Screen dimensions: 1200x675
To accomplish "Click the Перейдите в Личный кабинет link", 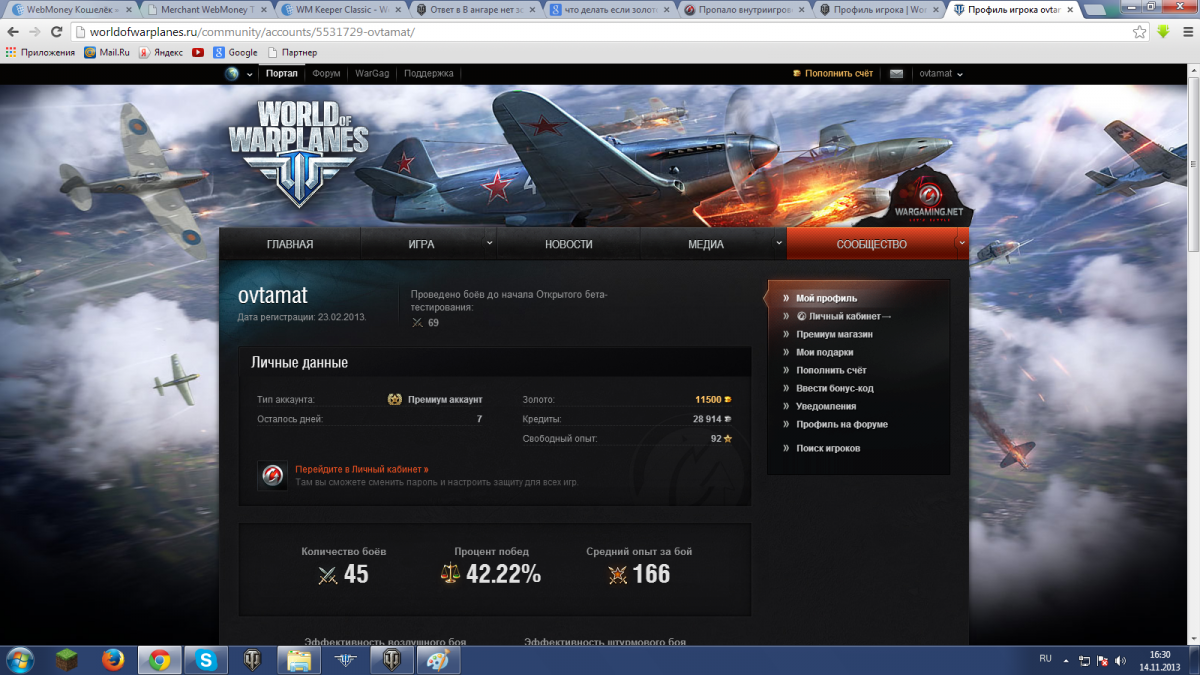I will click(x=362, y=469).
